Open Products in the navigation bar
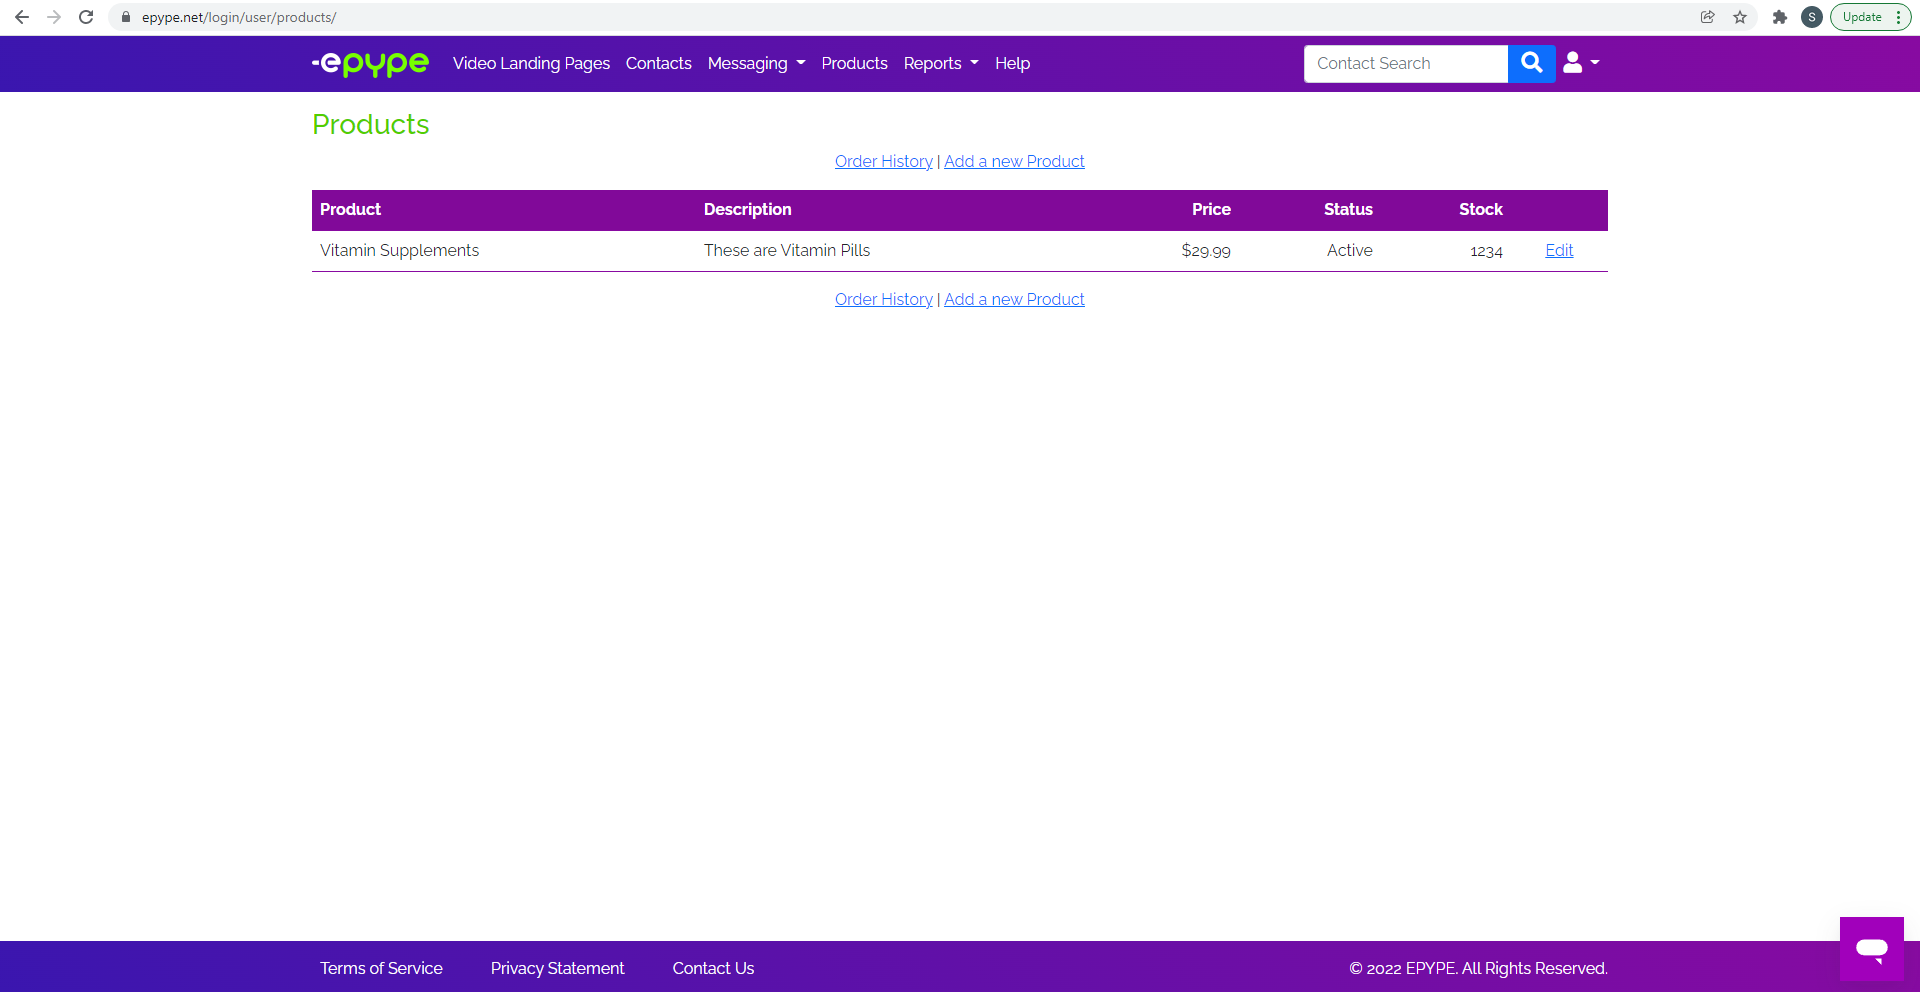Image resolution: width=1920 pixels, height=992 pixels. [x=855, y=63]
